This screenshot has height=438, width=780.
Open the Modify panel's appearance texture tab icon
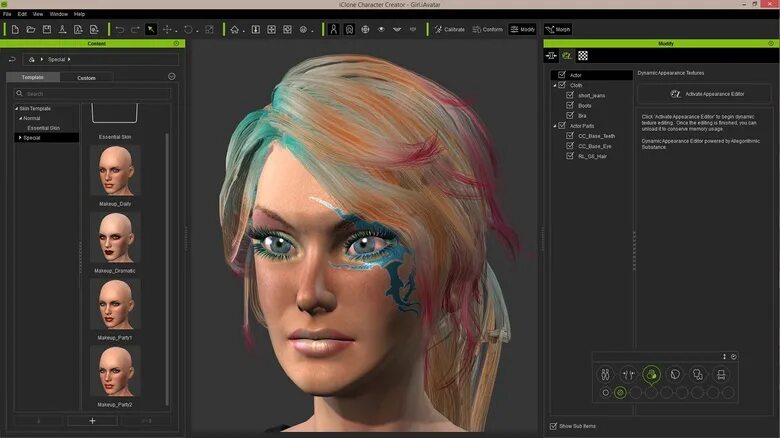pos(567,56)
